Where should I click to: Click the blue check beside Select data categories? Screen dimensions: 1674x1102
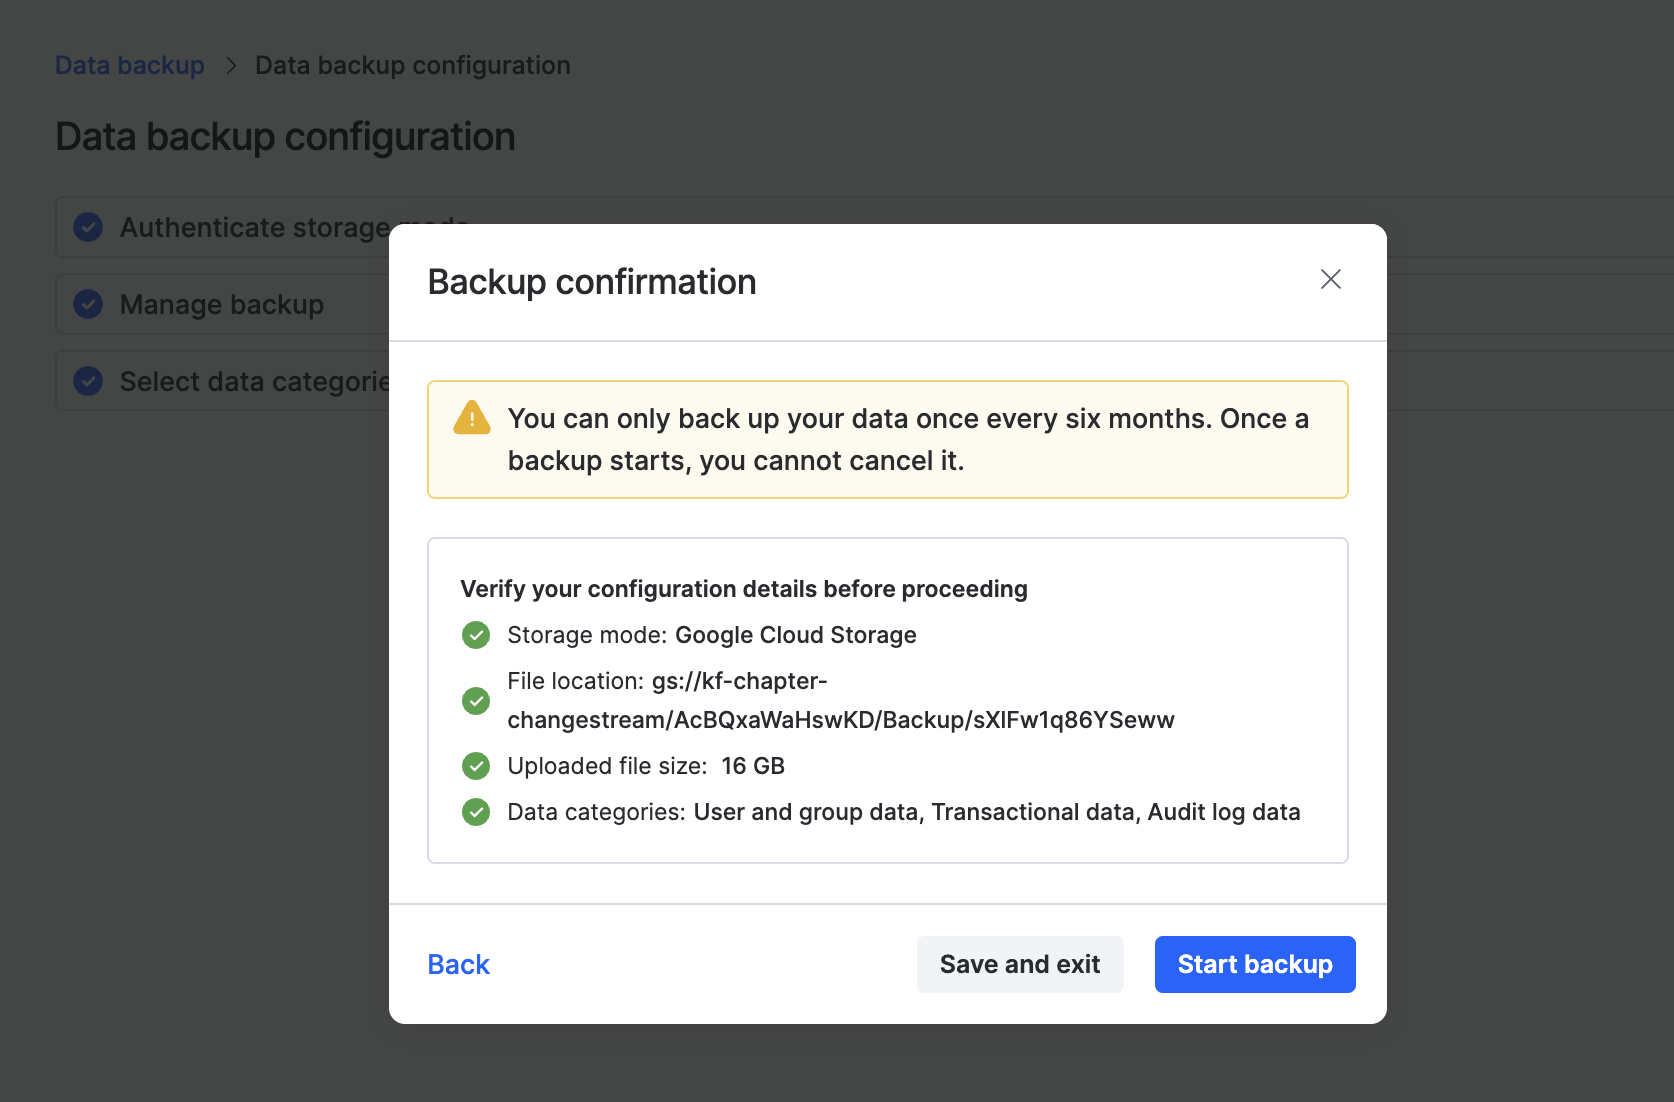point(88,381)
